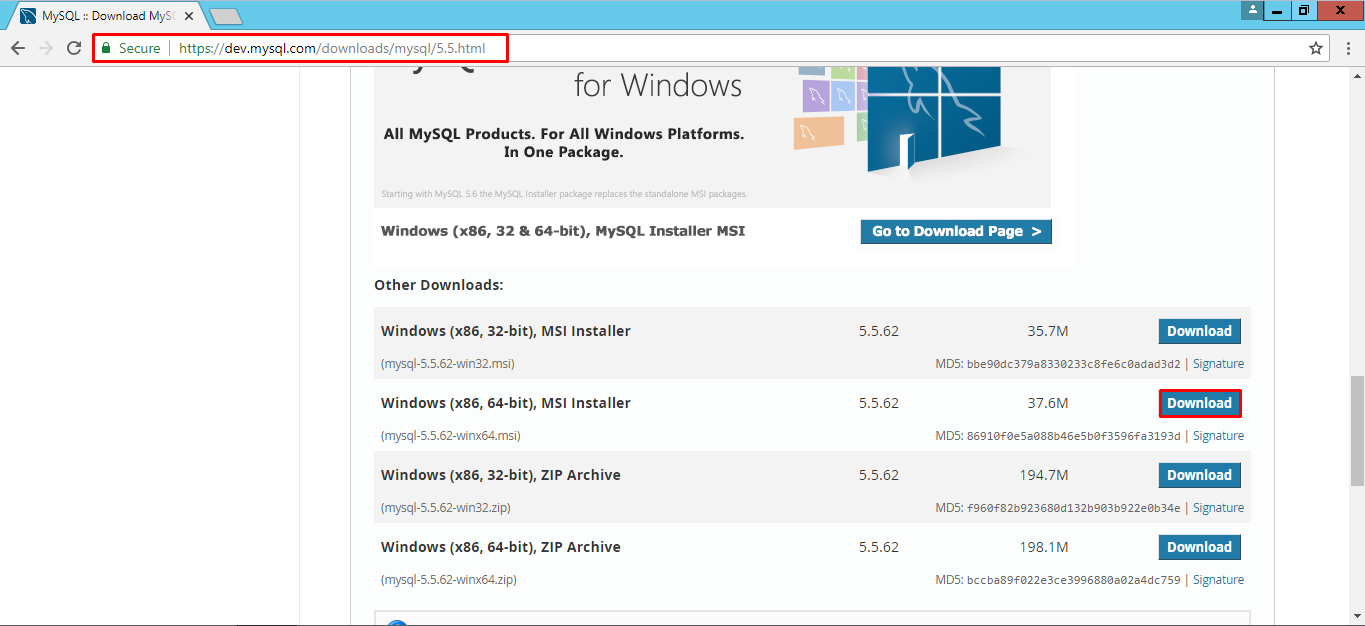Click text Windows (x86, 64-bit), ZIP Archive
The image size is (1365, 626).
pos(501,547)
